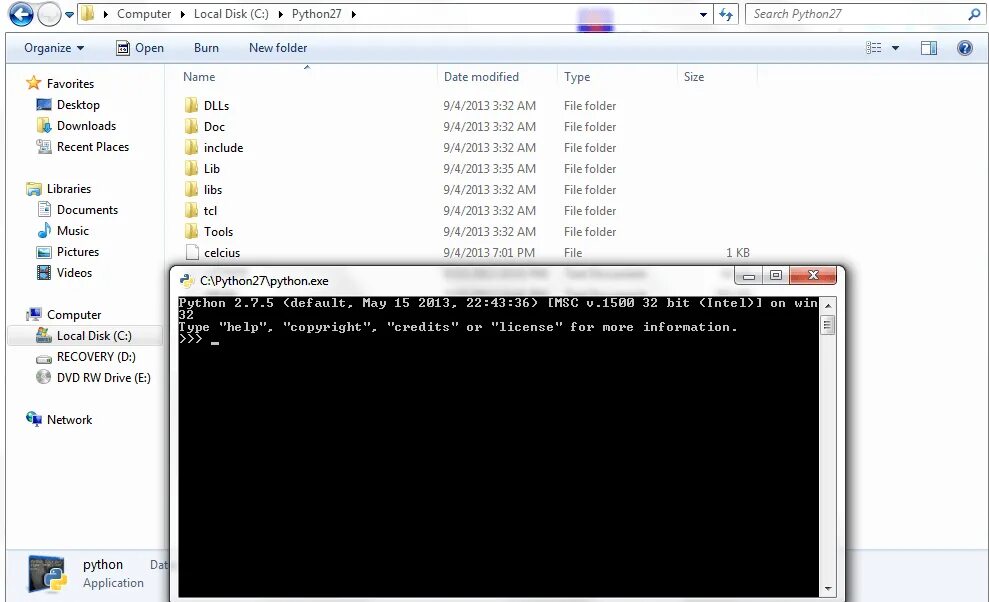Image resolution: width=989 pixels, height=602 pixels.
Task: Open the Documents library
Action: (x=87, y=210)
